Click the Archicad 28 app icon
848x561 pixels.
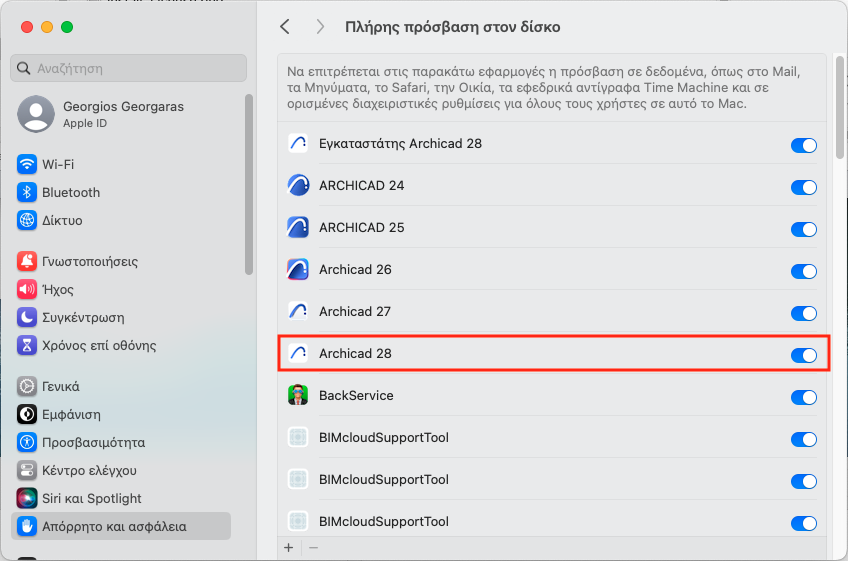(x=298, y=353)
